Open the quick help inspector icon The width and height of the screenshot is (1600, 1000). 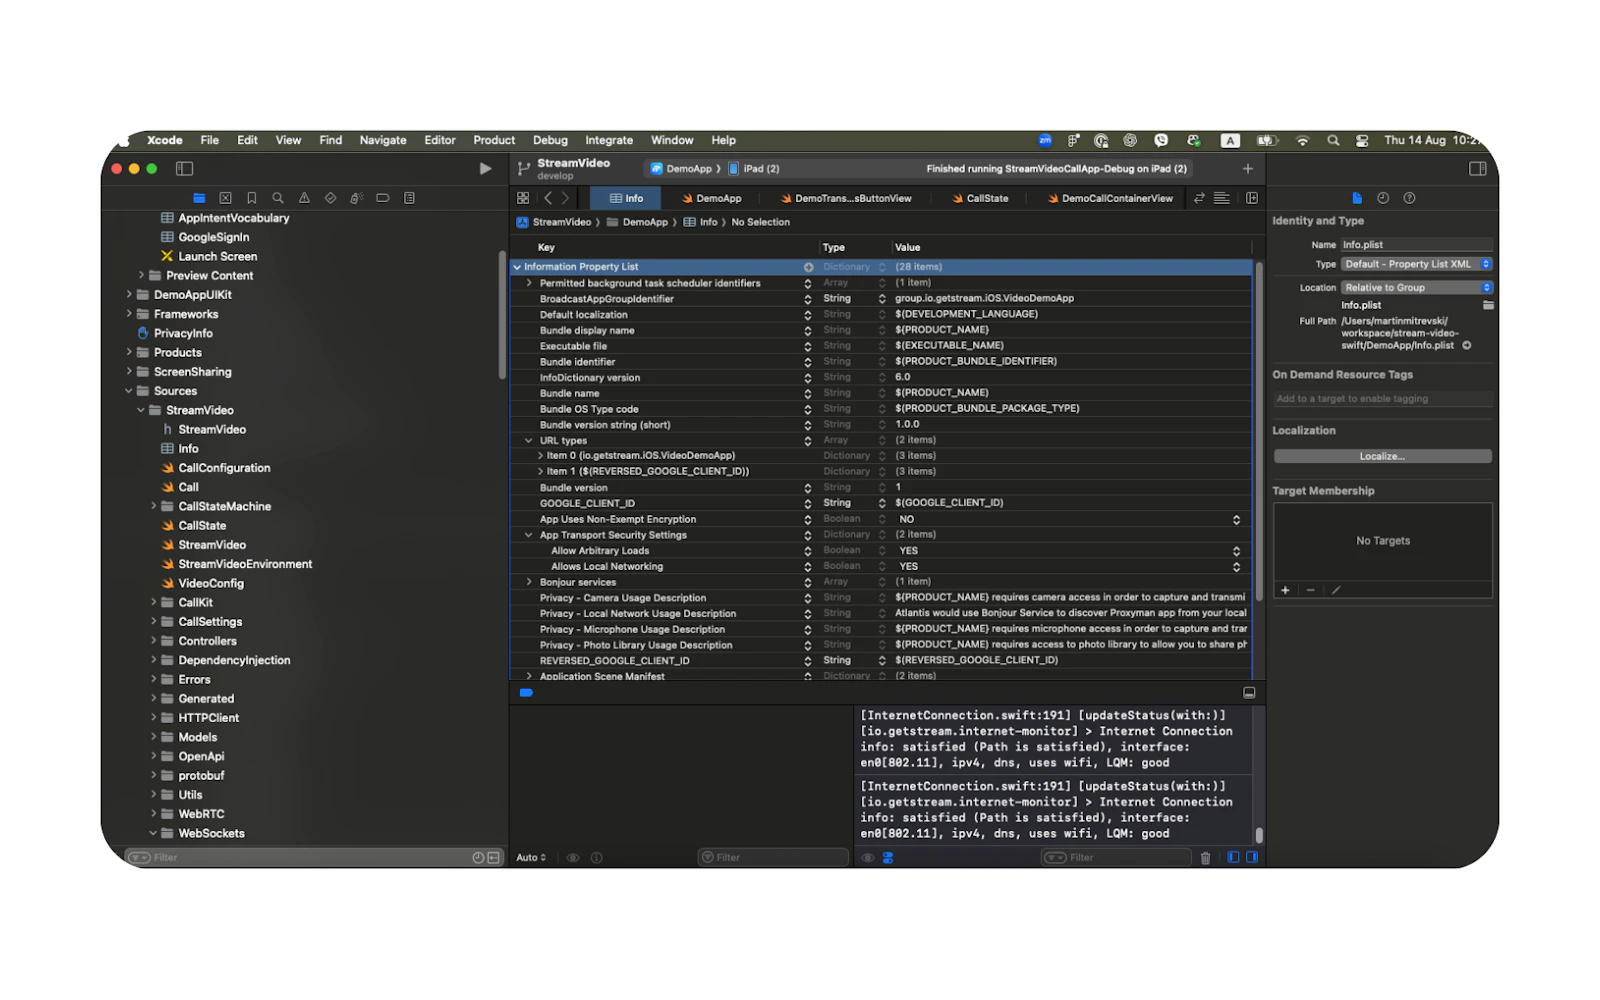click(1409, 198)
